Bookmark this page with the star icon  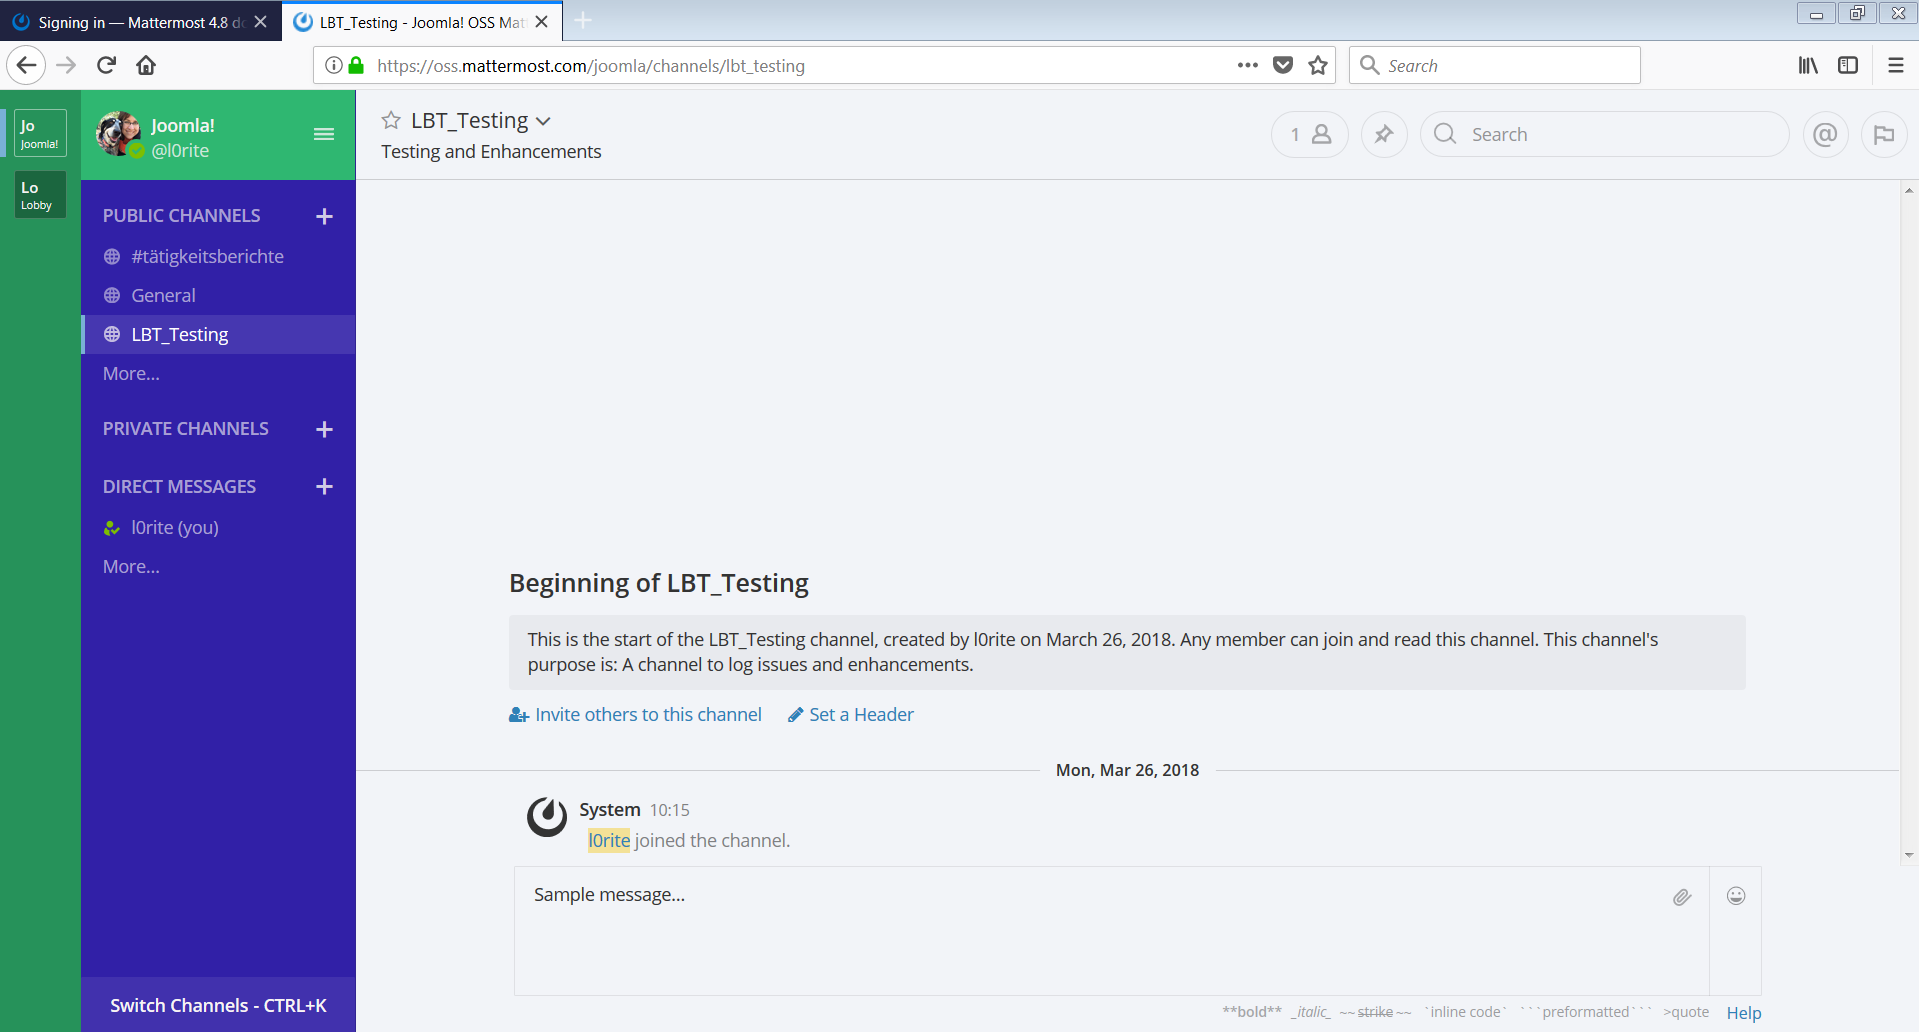(1317, 65)
